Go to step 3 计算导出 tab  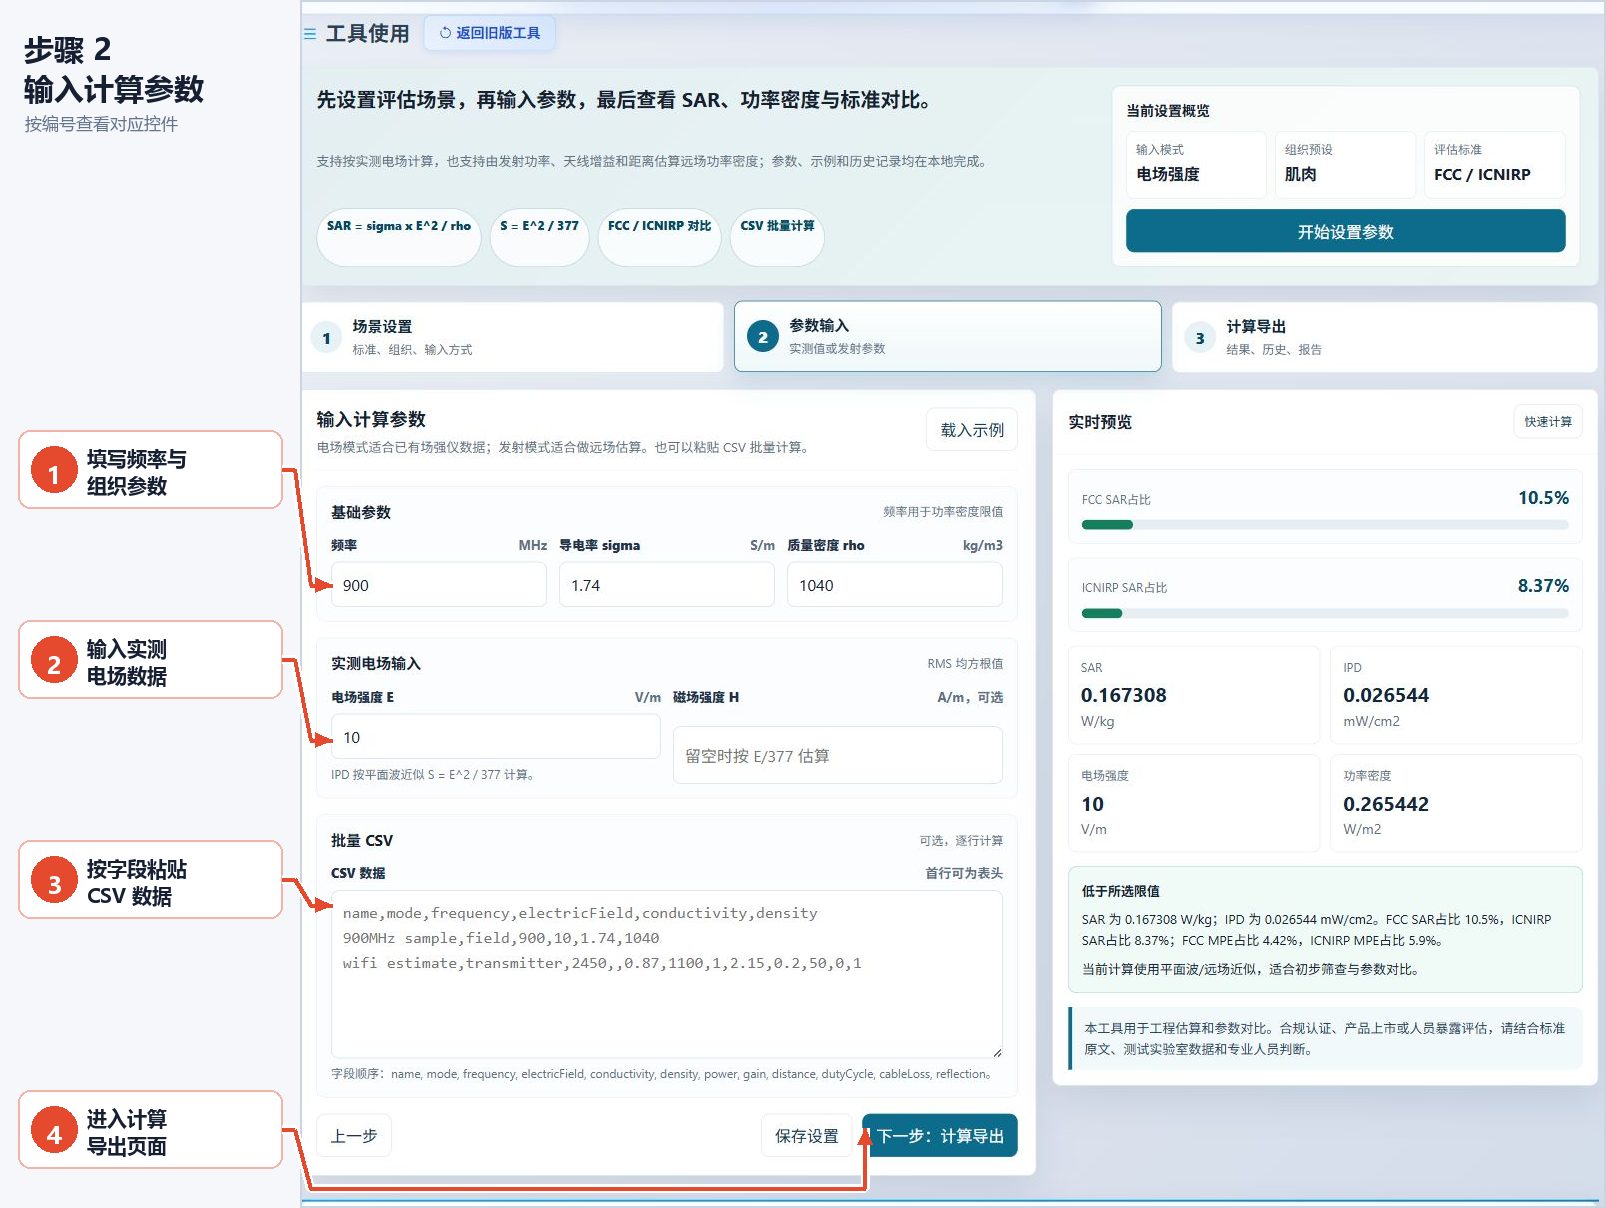click(1384, 337)
